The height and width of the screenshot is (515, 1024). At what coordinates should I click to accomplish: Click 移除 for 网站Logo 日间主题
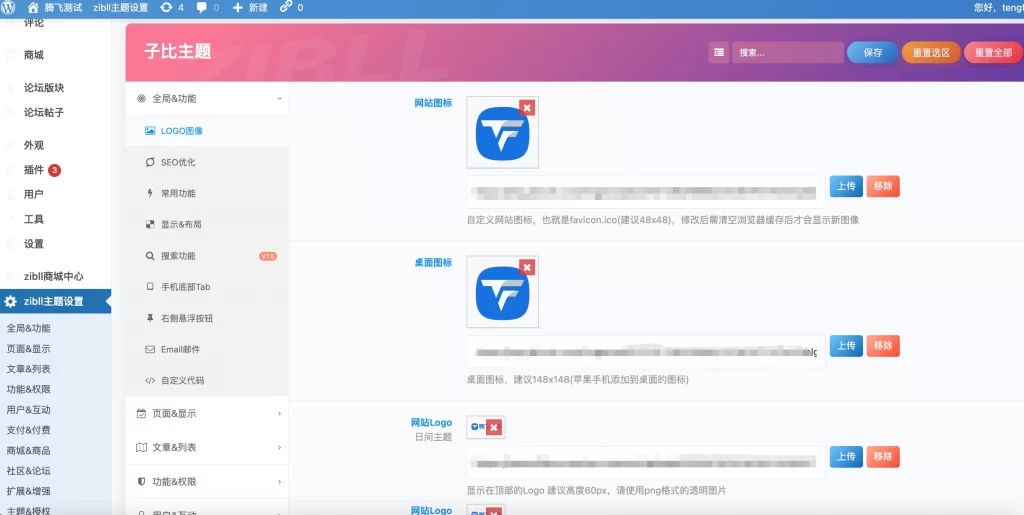[x=883, y=457]
